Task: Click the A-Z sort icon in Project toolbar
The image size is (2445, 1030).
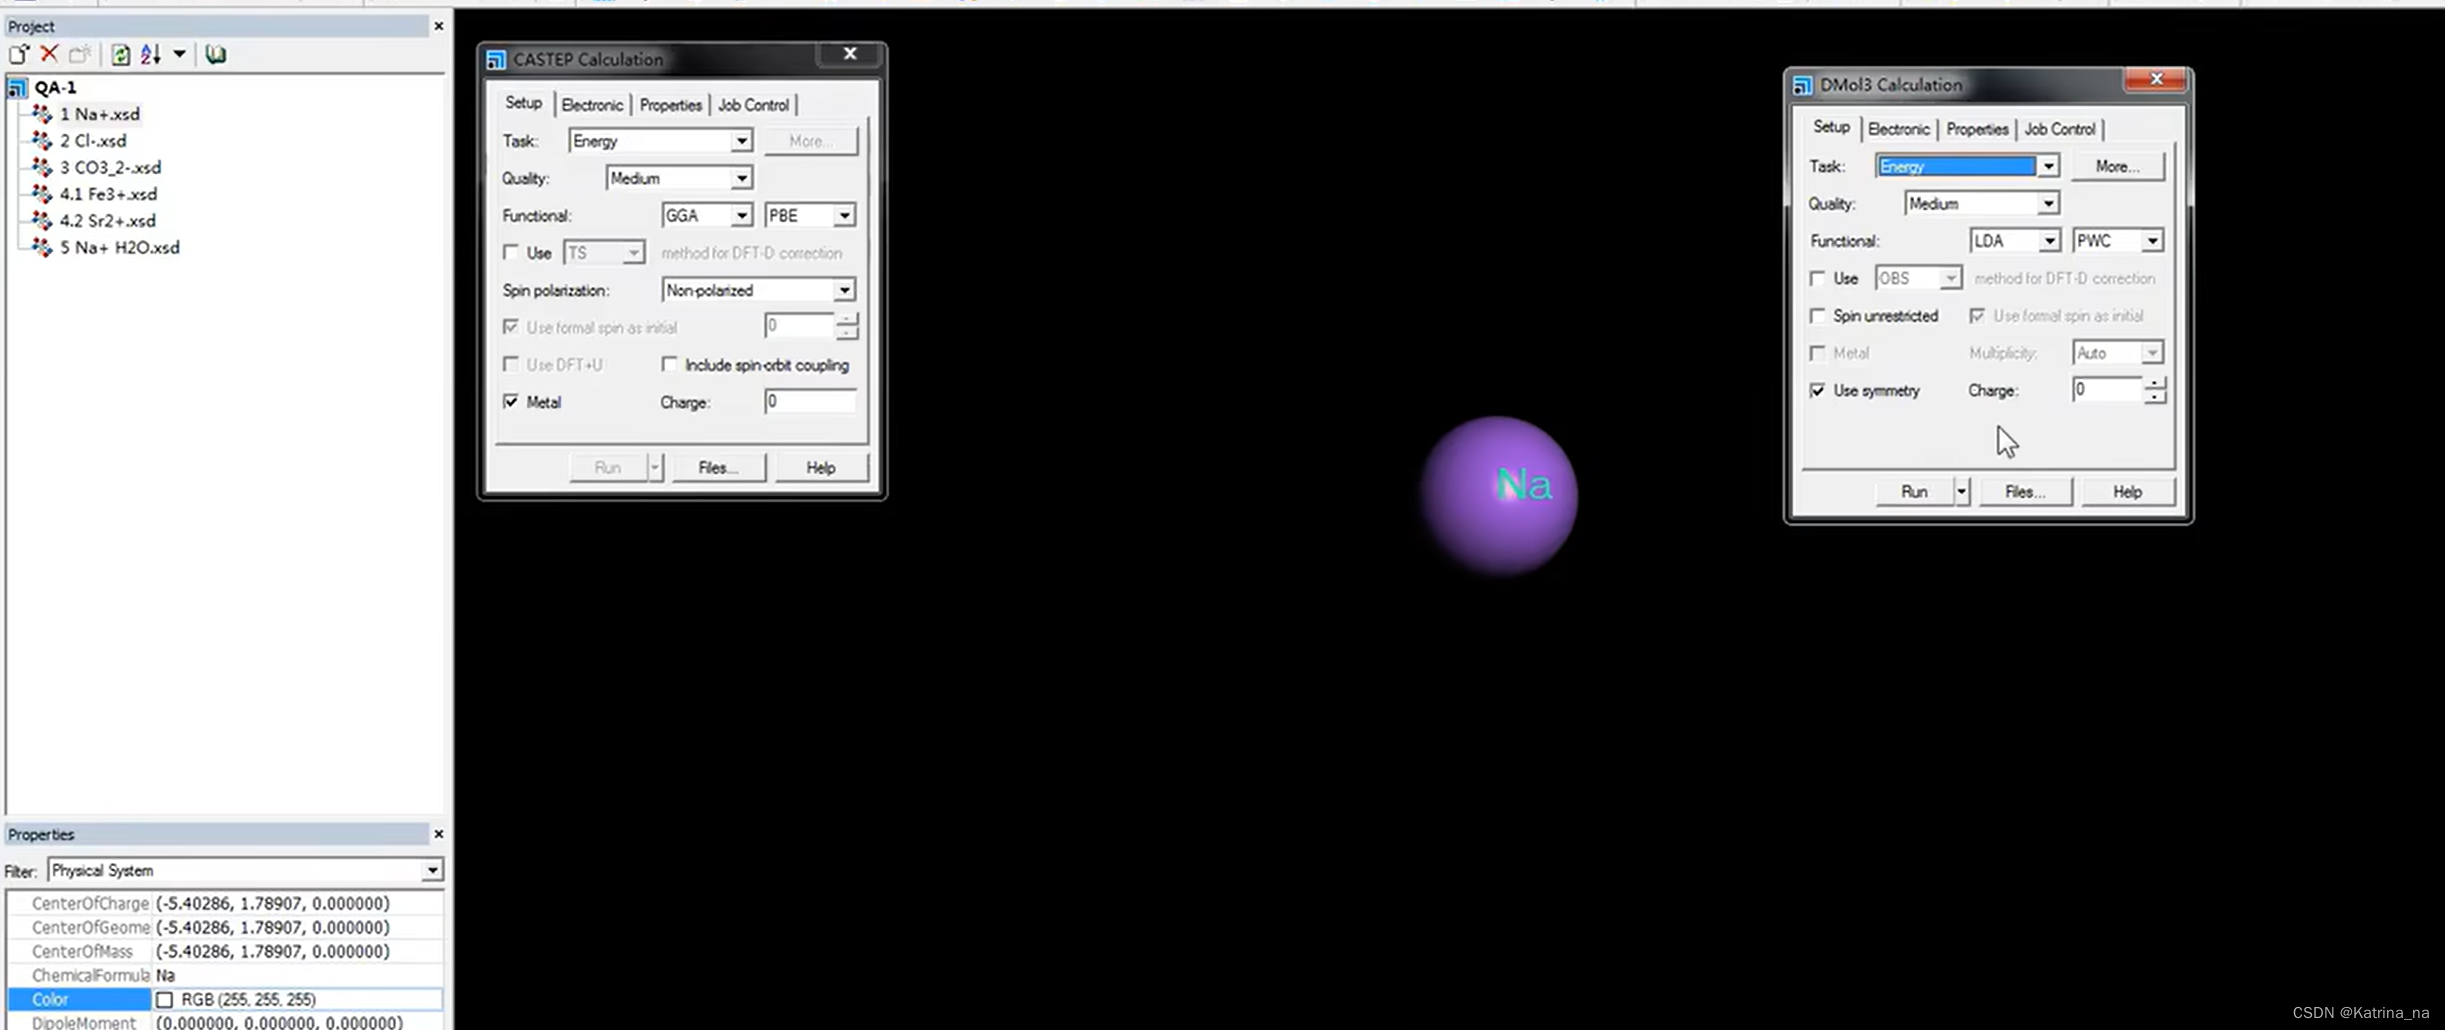Action: pyautogui.click(x=150, y=54)
